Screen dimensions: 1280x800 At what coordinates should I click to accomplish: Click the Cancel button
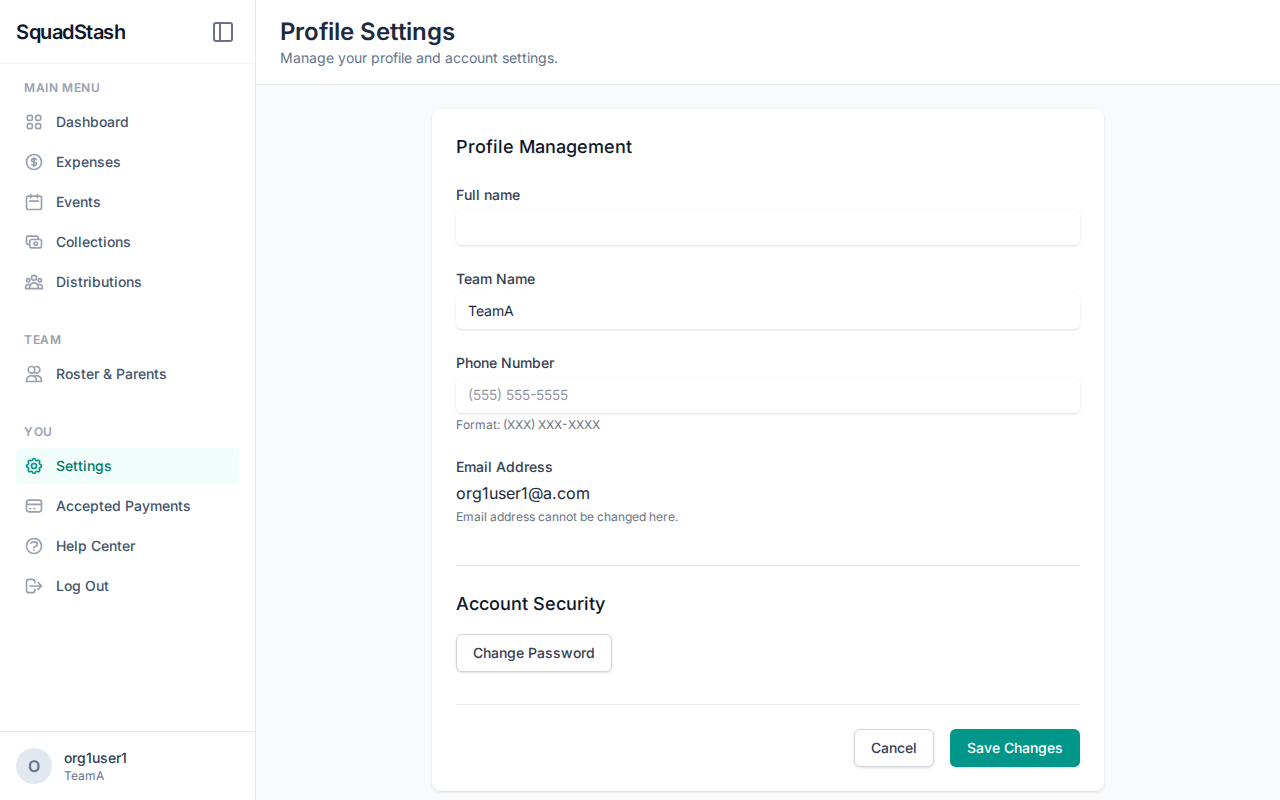893,747
